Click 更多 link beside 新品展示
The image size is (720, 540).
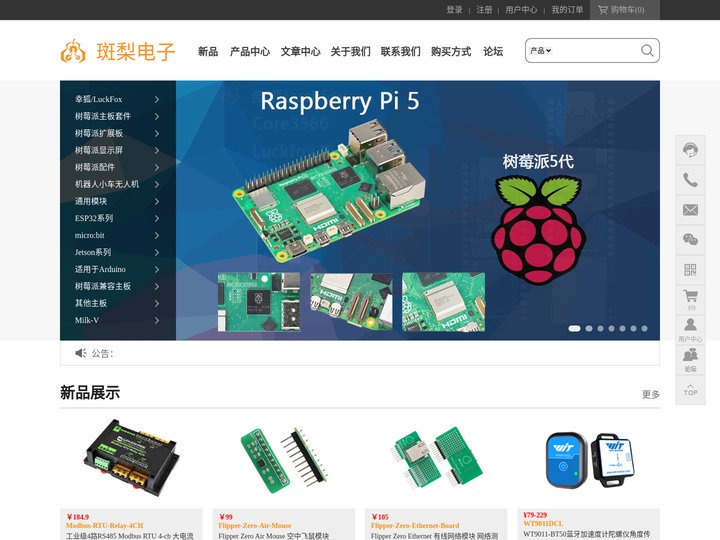651,394
